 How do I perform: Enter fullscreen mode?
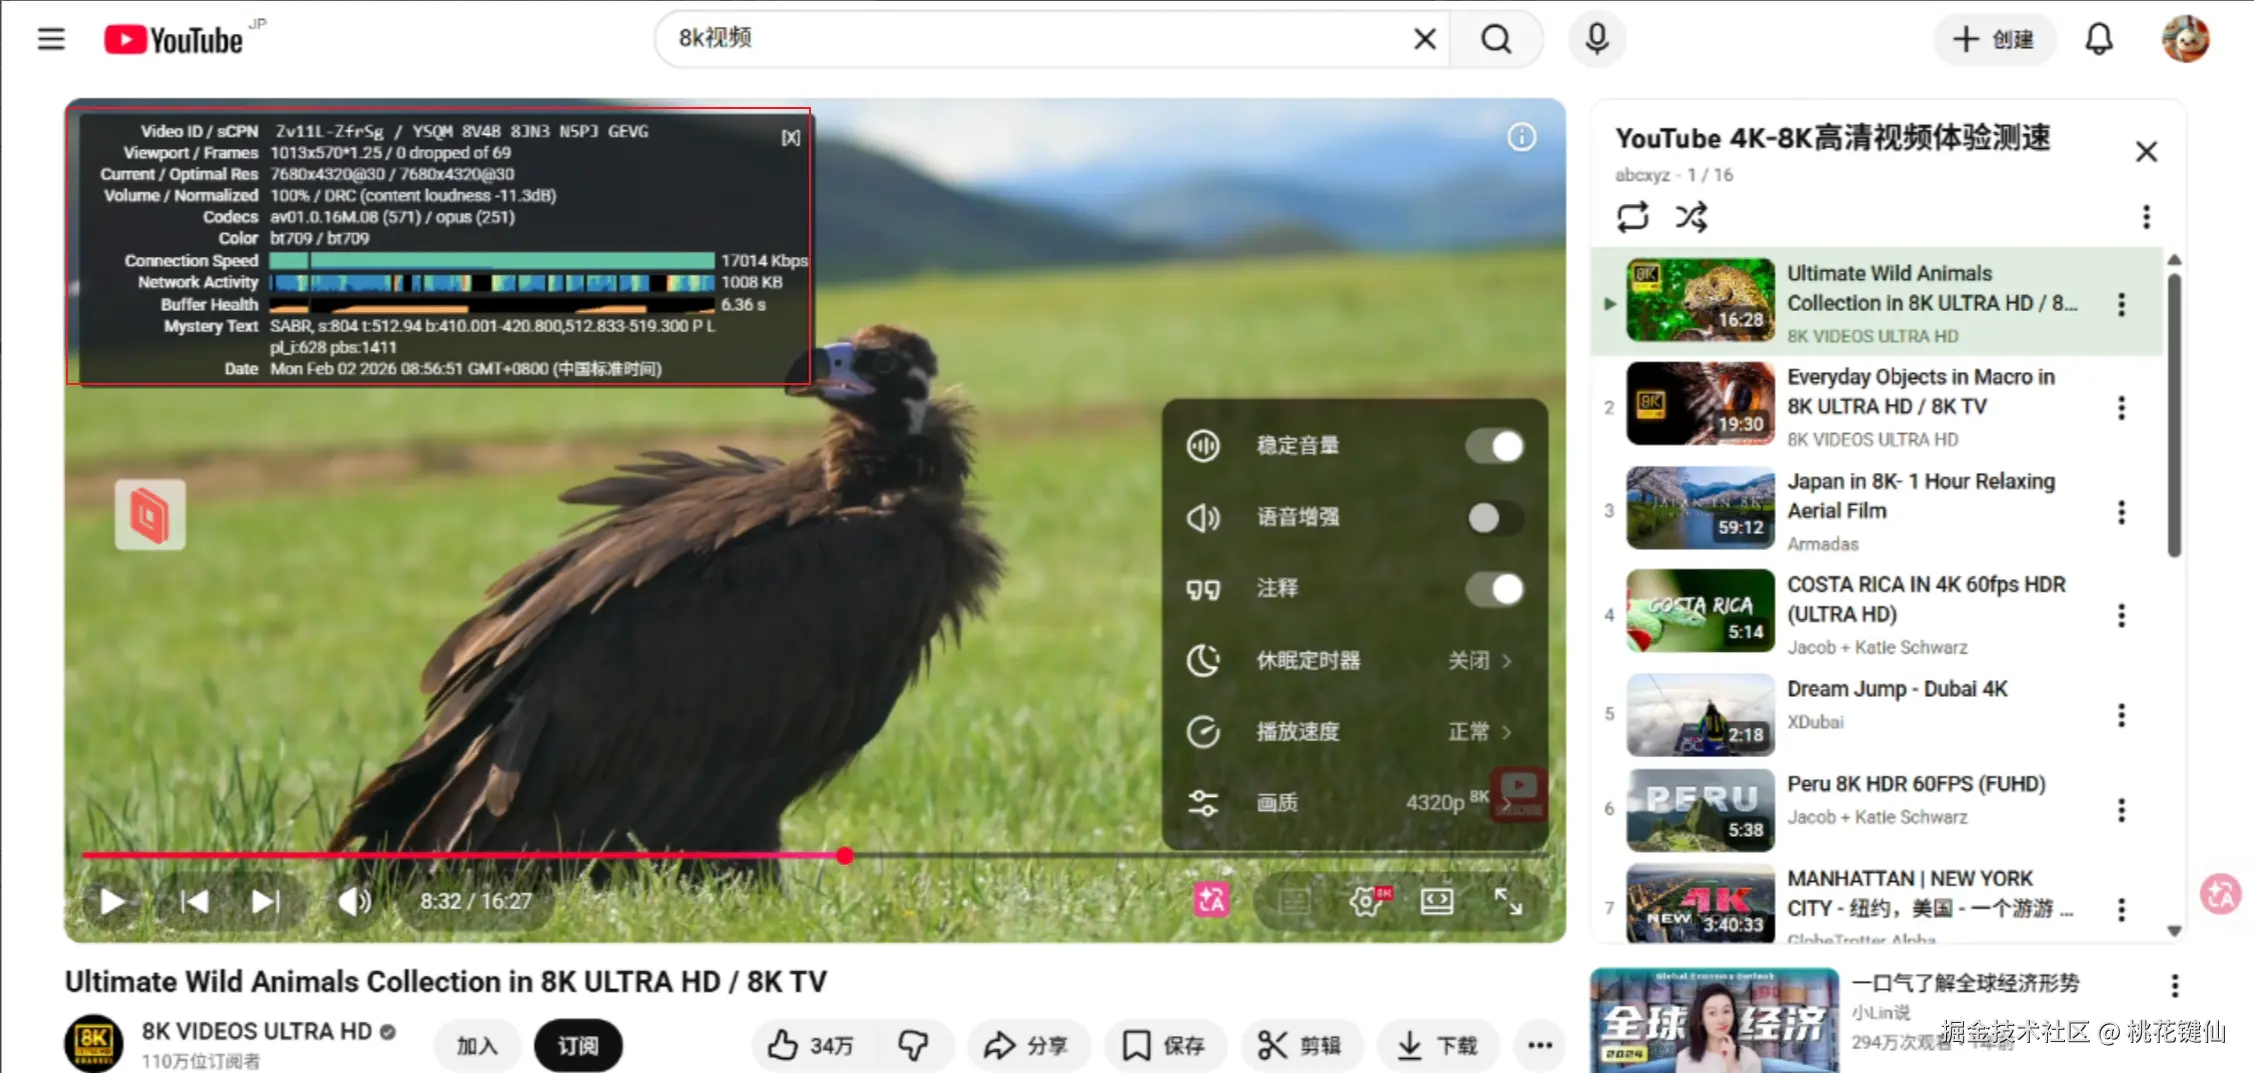pos(1508,901)
